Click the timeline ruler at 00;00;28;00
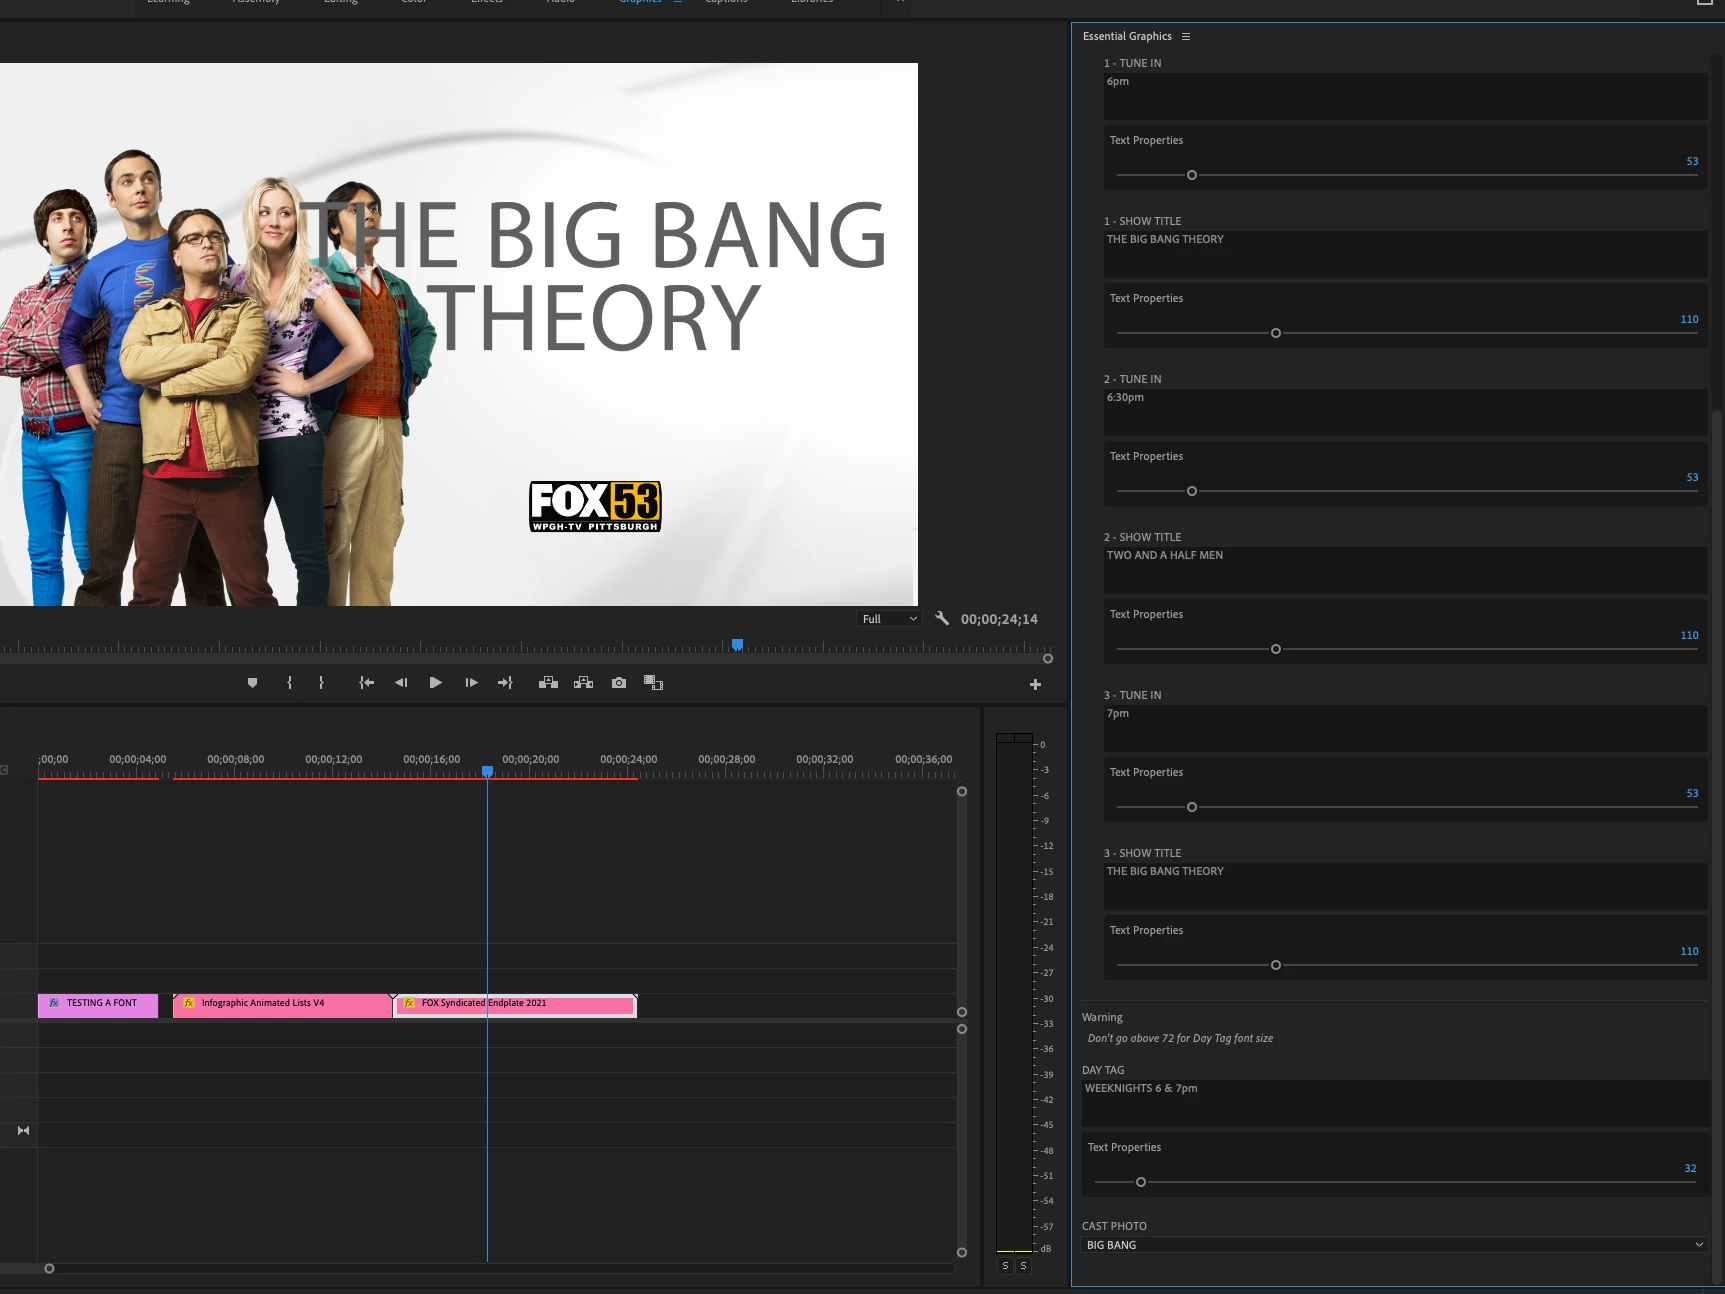 (x=726, y=760)
